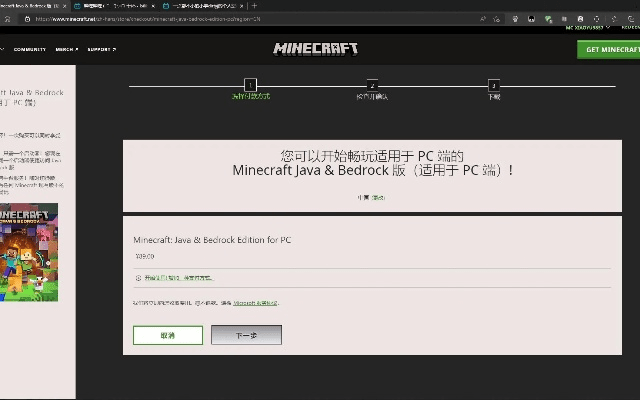
Task: Click the small green link under the heading
Action: 378,198
